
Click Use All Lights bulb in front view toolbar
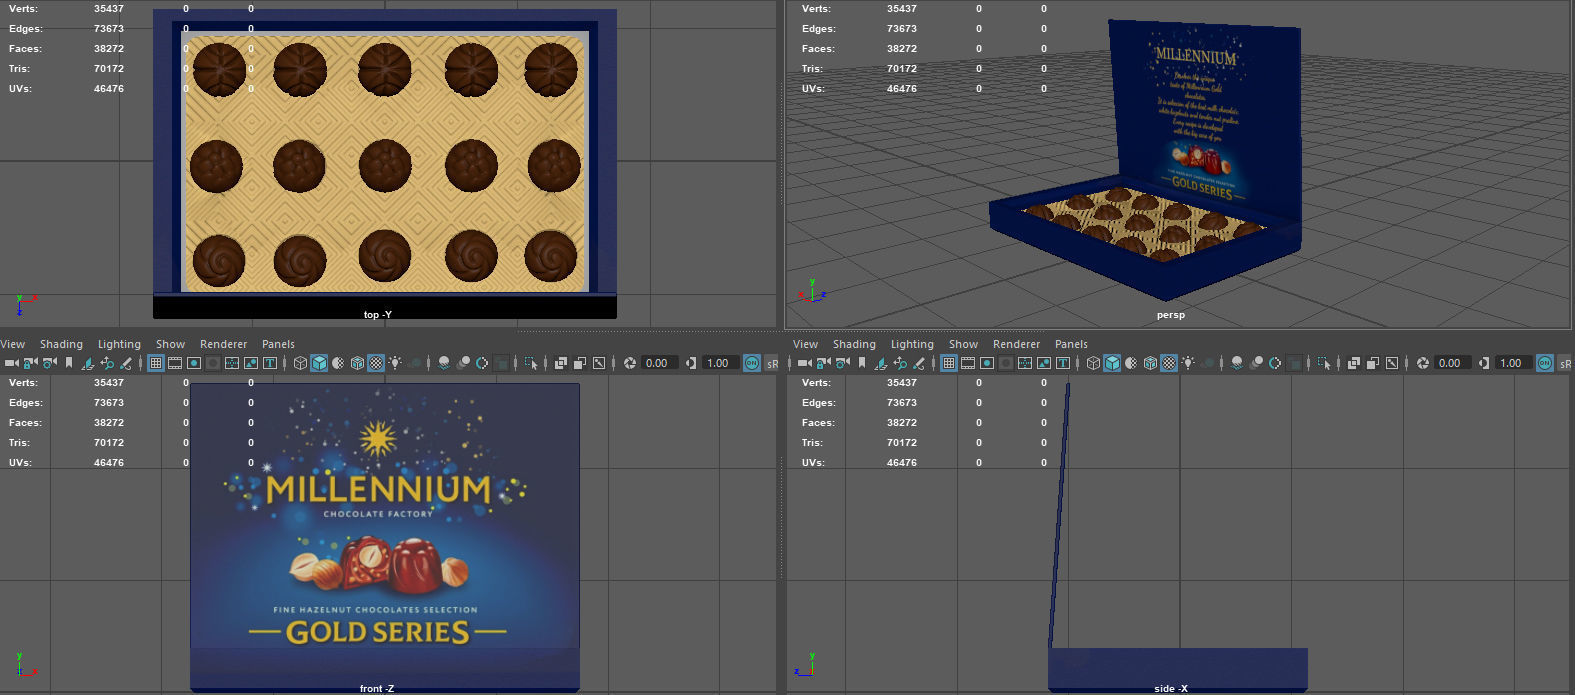[x=395, y=363]
